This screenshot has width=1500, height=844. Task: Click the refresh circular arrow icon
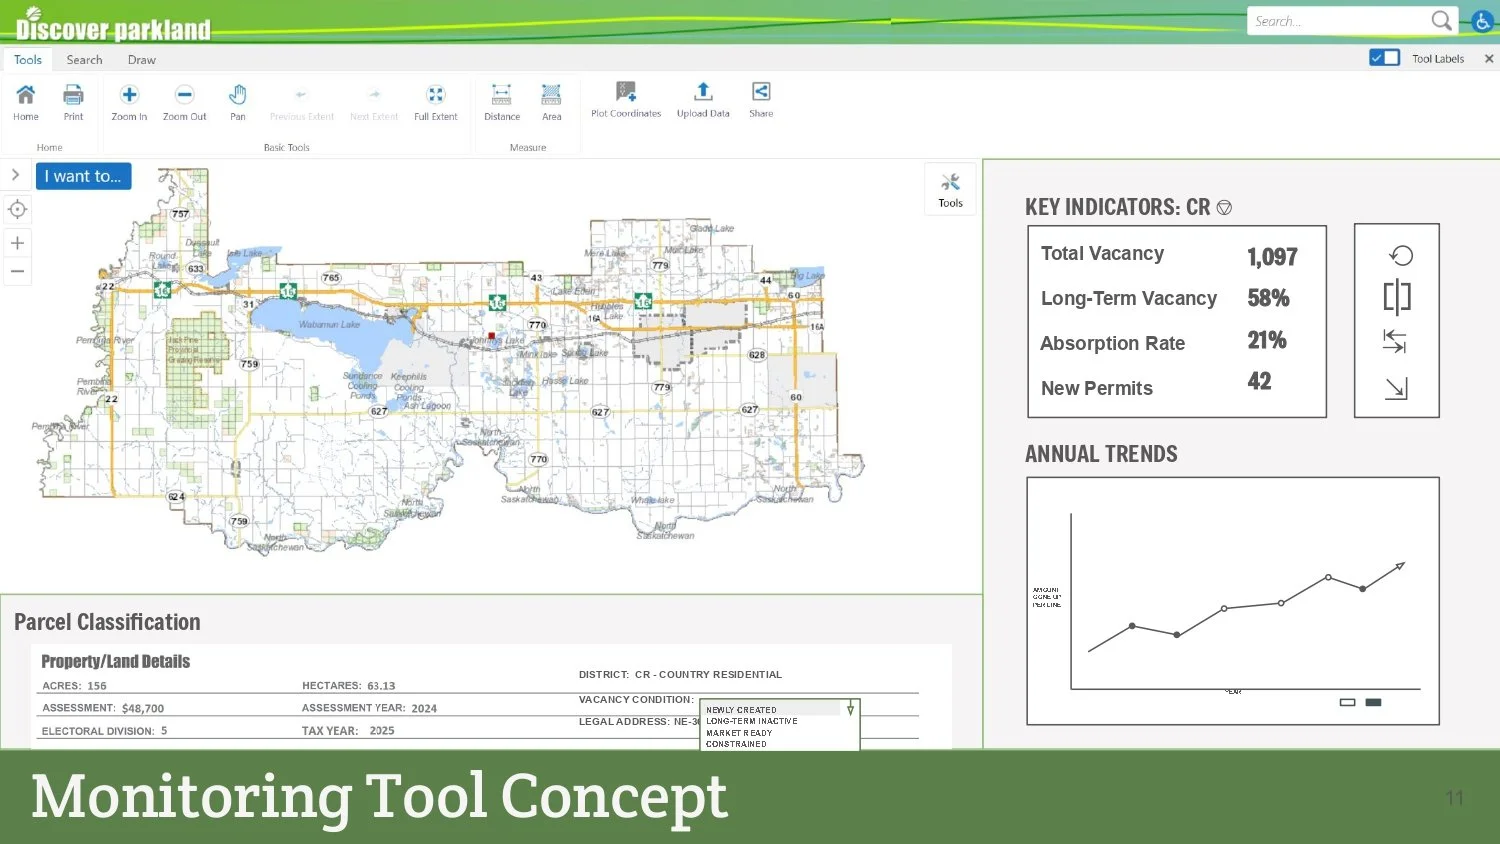click(x=1401, y=256)
